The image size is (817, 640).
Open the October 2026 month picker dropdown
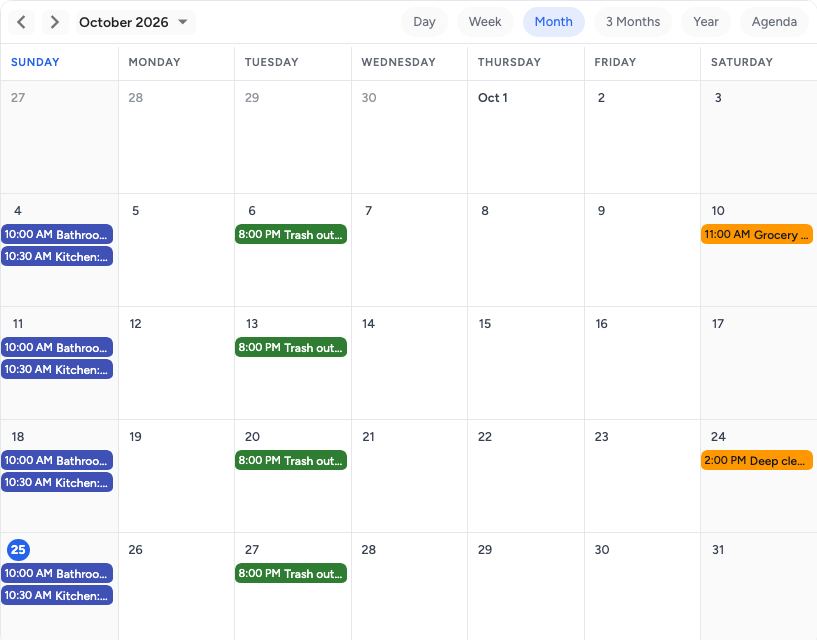pos(135,22)
